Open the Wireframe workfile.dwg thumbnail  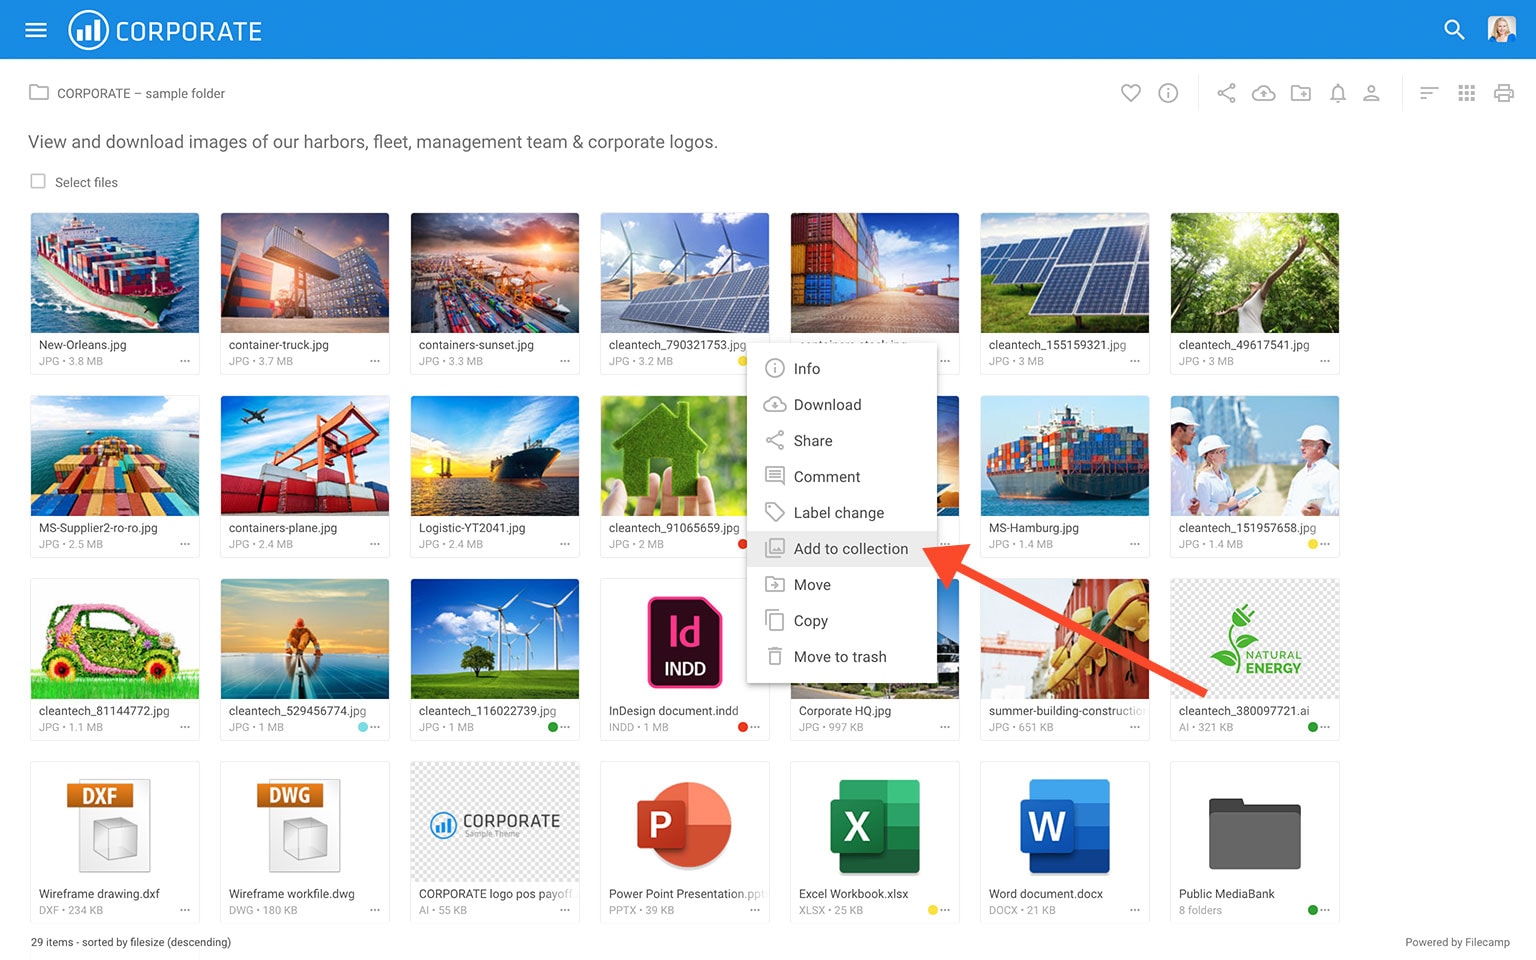coord(305,825)
